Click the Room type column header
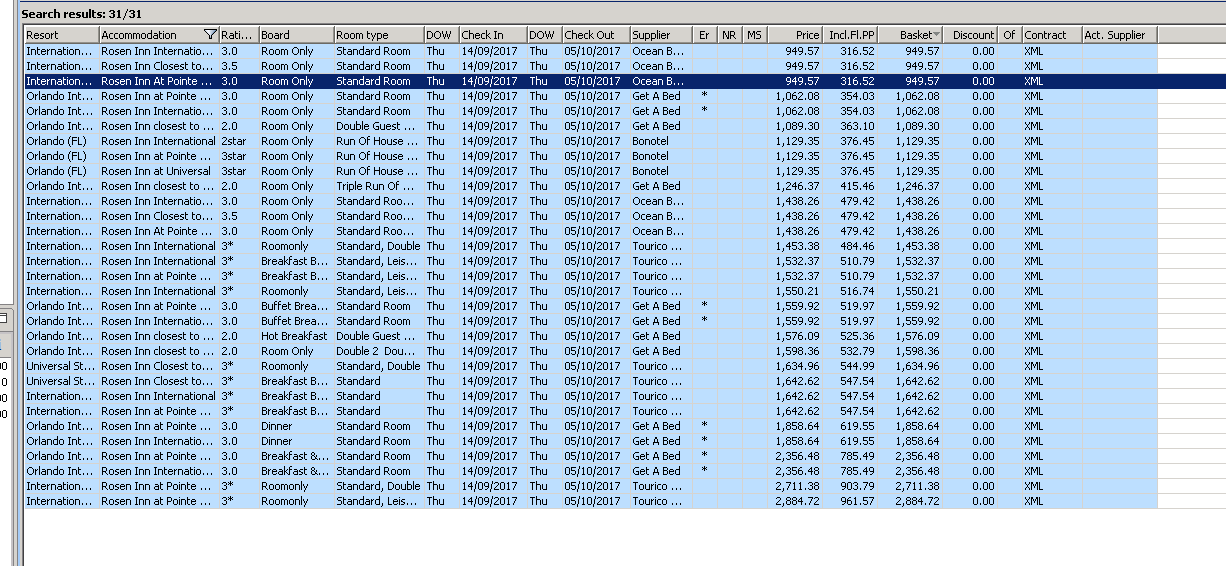This screenshot has width=1226, height=566. click(377, 35)
